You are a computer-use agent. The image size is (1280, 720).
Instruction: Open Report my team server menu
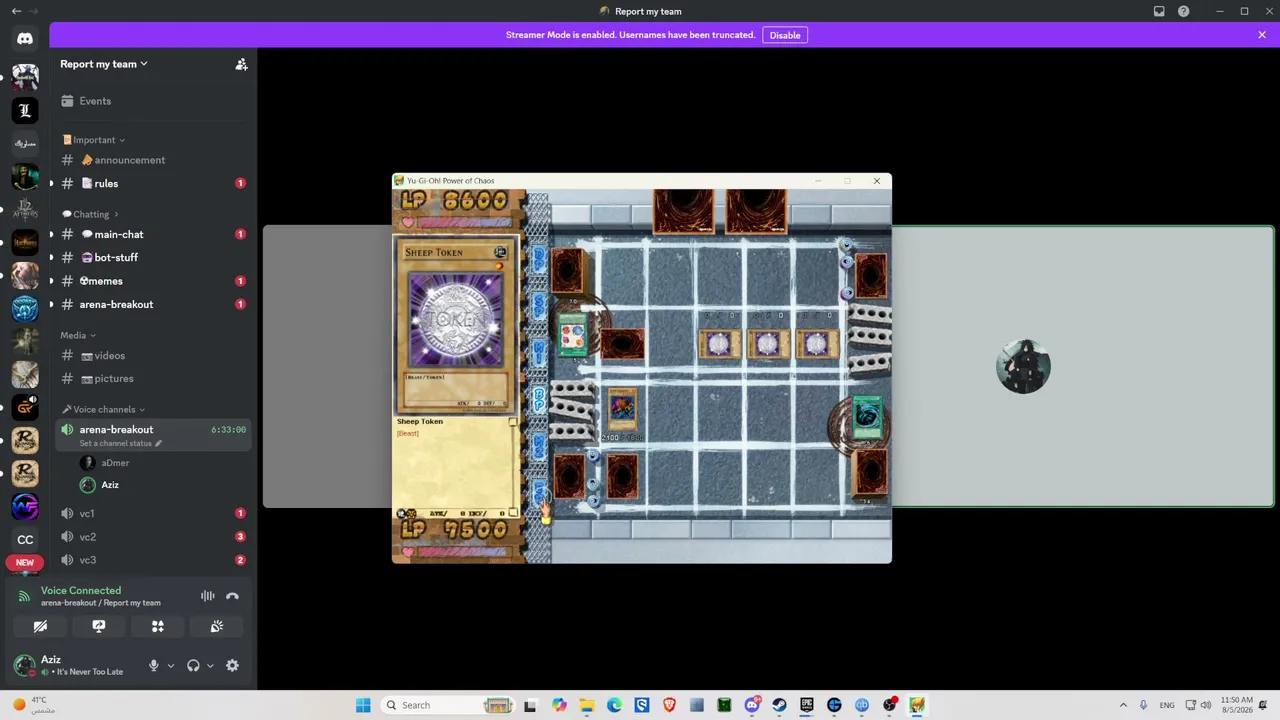click(x=104, y=64)
